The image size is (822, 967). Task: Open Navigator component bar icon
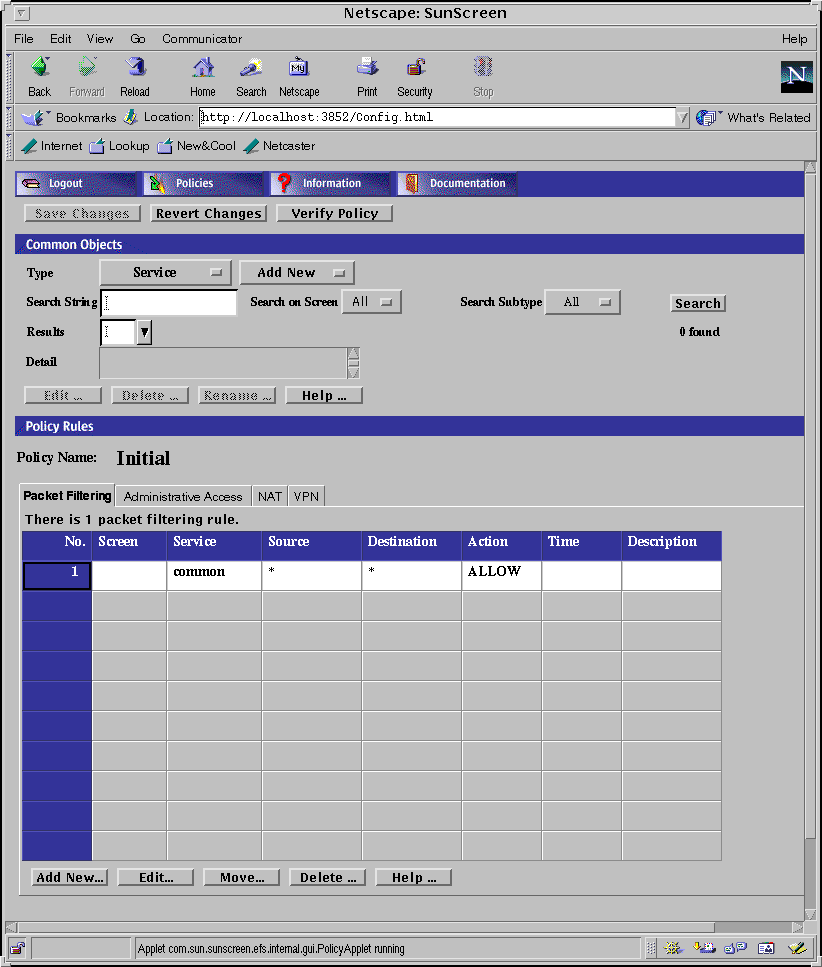(673, 948)
